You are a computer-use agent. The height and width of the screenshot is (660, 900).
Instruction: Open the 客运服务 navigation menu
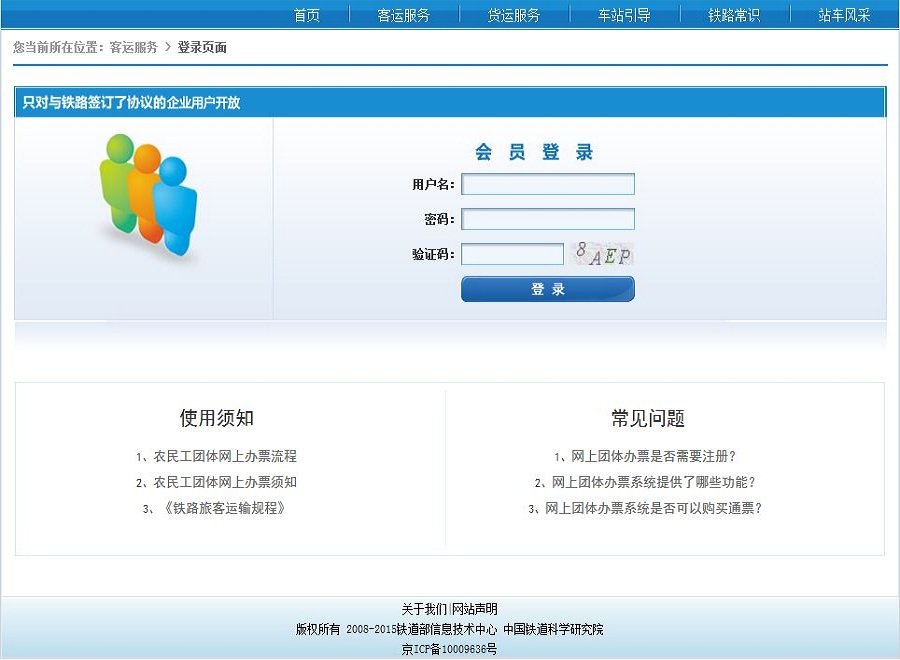coord(404,15)
